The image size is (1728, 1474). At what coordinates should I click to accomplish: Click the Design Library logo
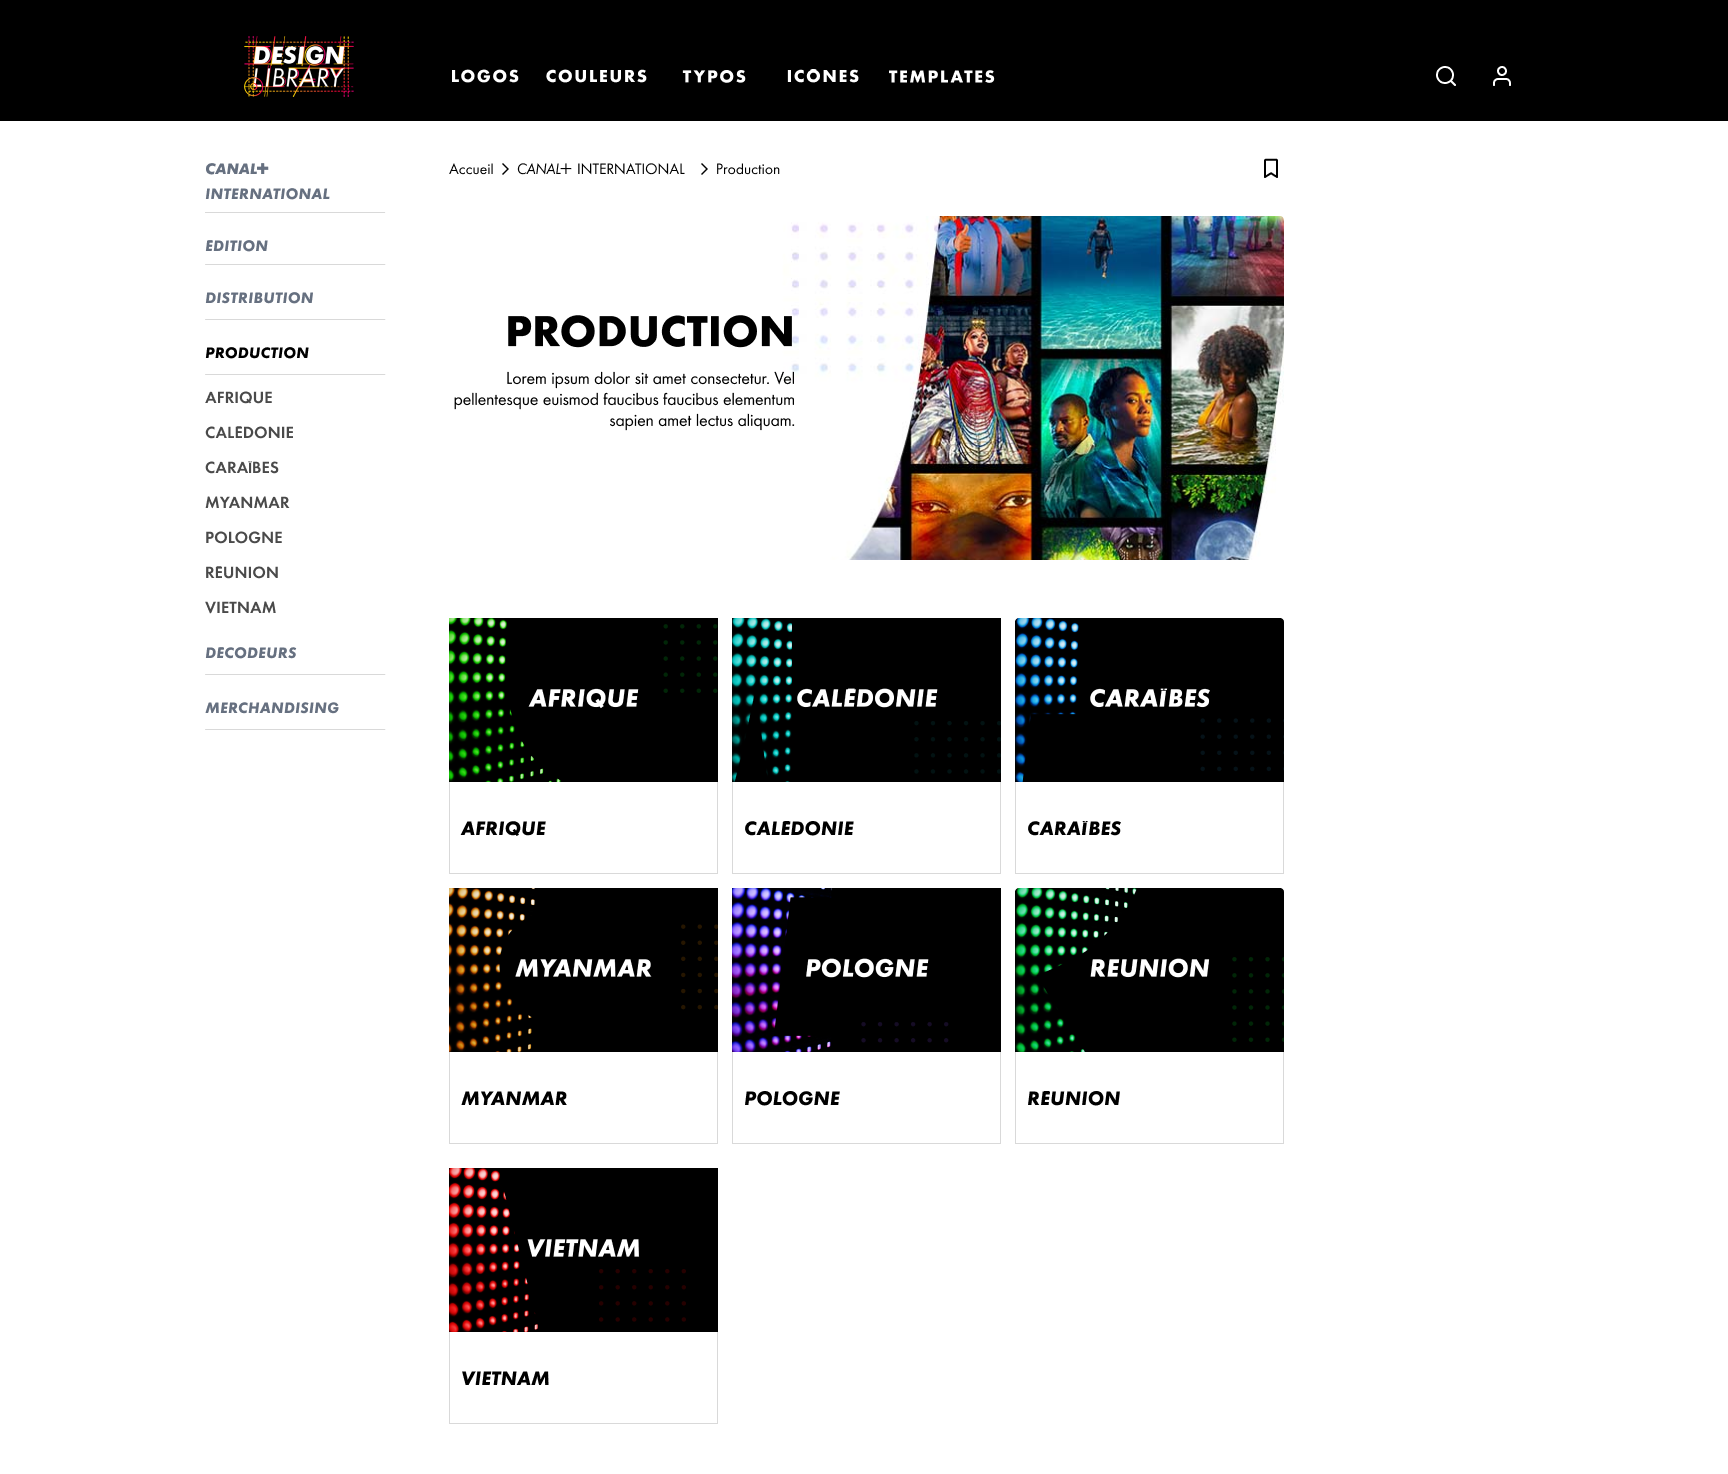(298, 67)
